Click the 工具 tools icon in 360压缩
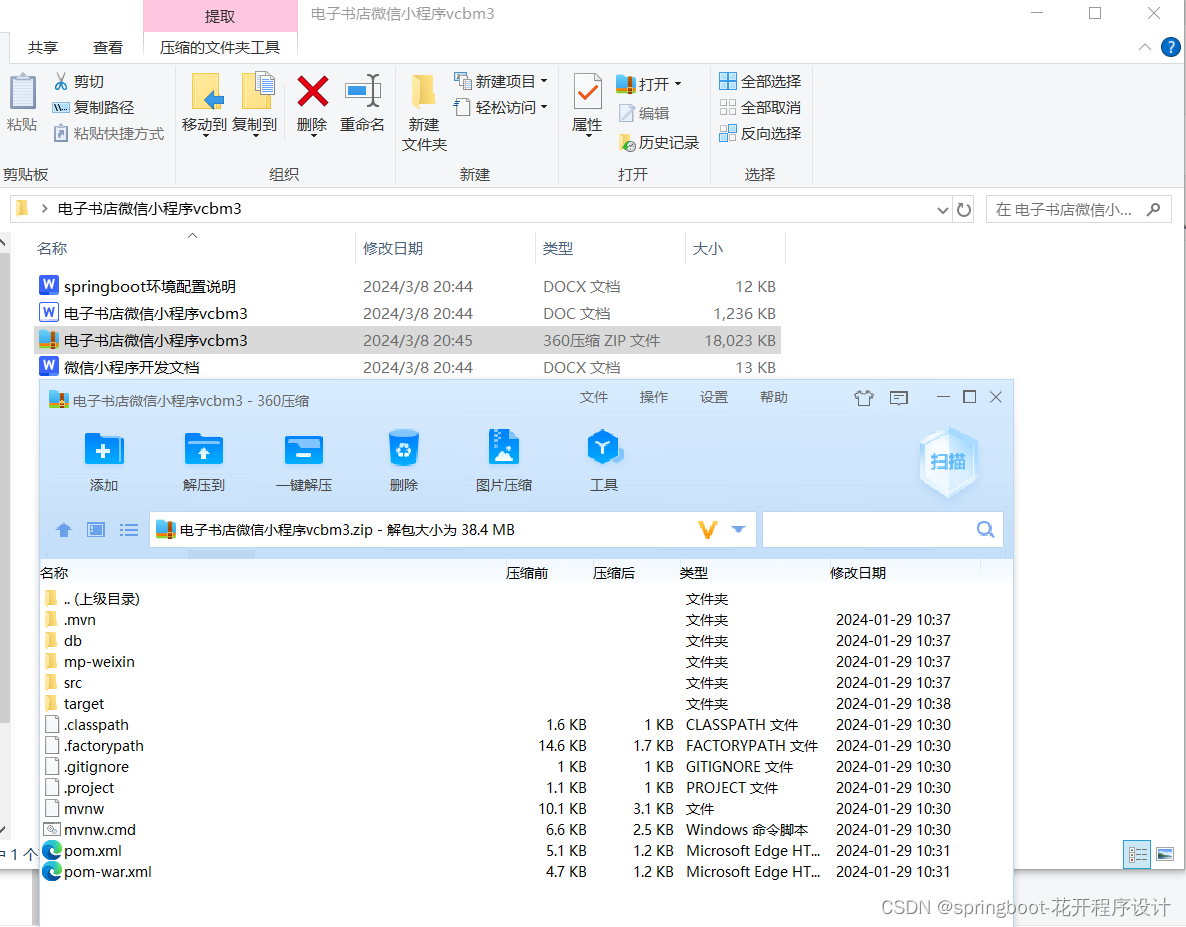This screenshot has height=927, width=1186. [603, 460]
